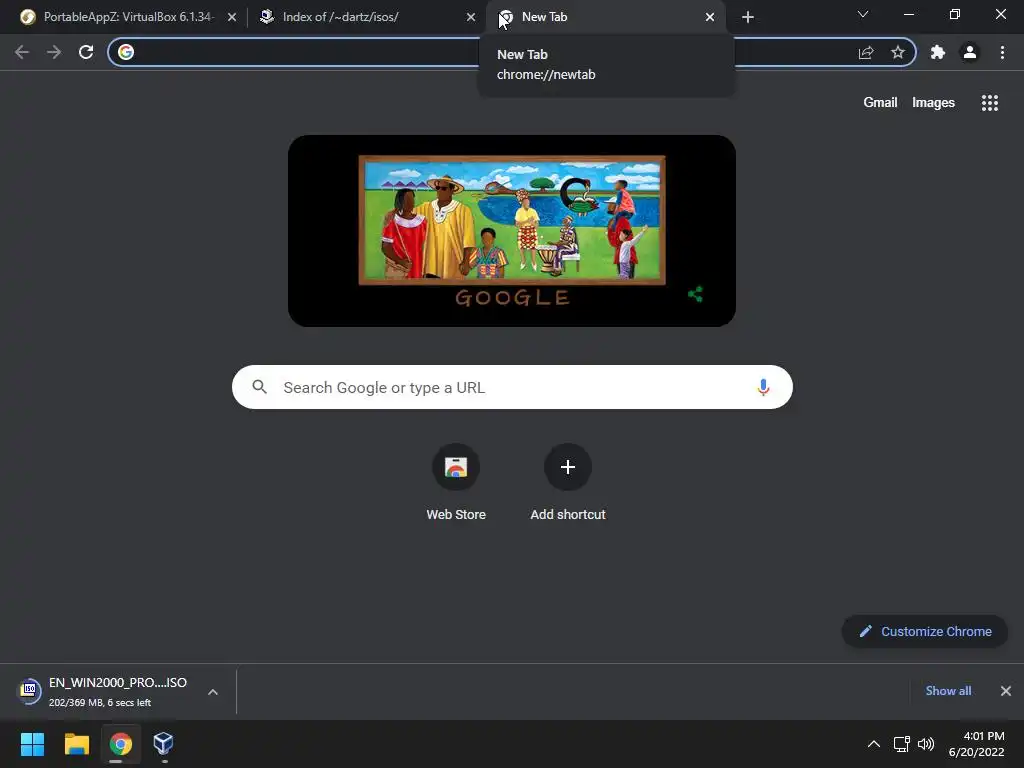Show all downloads
This screenshot has width=1024, height=768.
point(948,691)
